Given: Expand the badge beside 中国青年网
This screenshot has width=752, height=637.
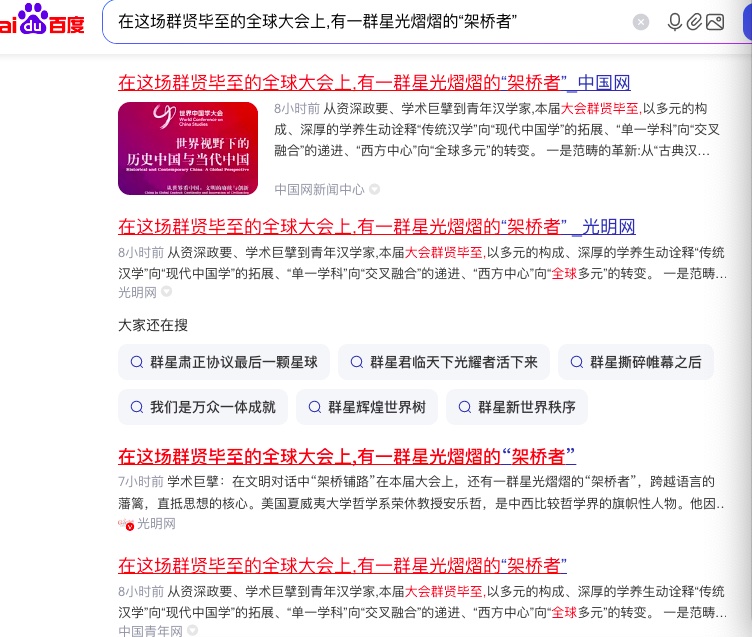Looking at the screenshot, I should [192, 630].
